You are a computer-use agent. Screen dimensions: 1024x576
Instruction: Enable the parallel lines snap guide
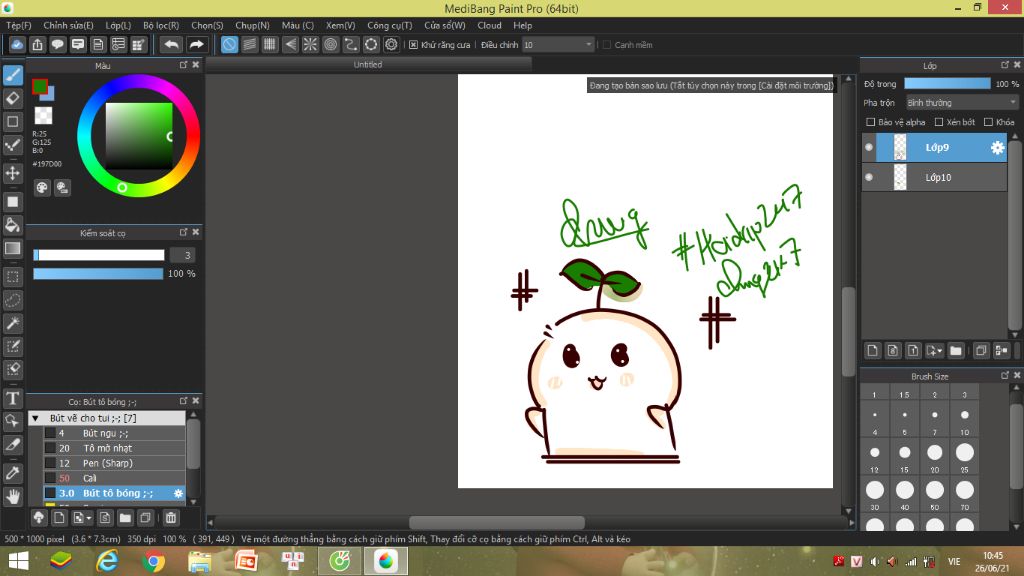tap(249, 44)
